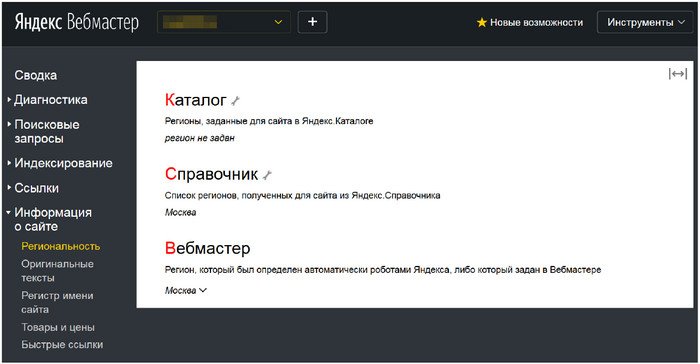Expand the Индексирование section
Viewport: 700px width, 364px height.
click(x=63, y=163)
